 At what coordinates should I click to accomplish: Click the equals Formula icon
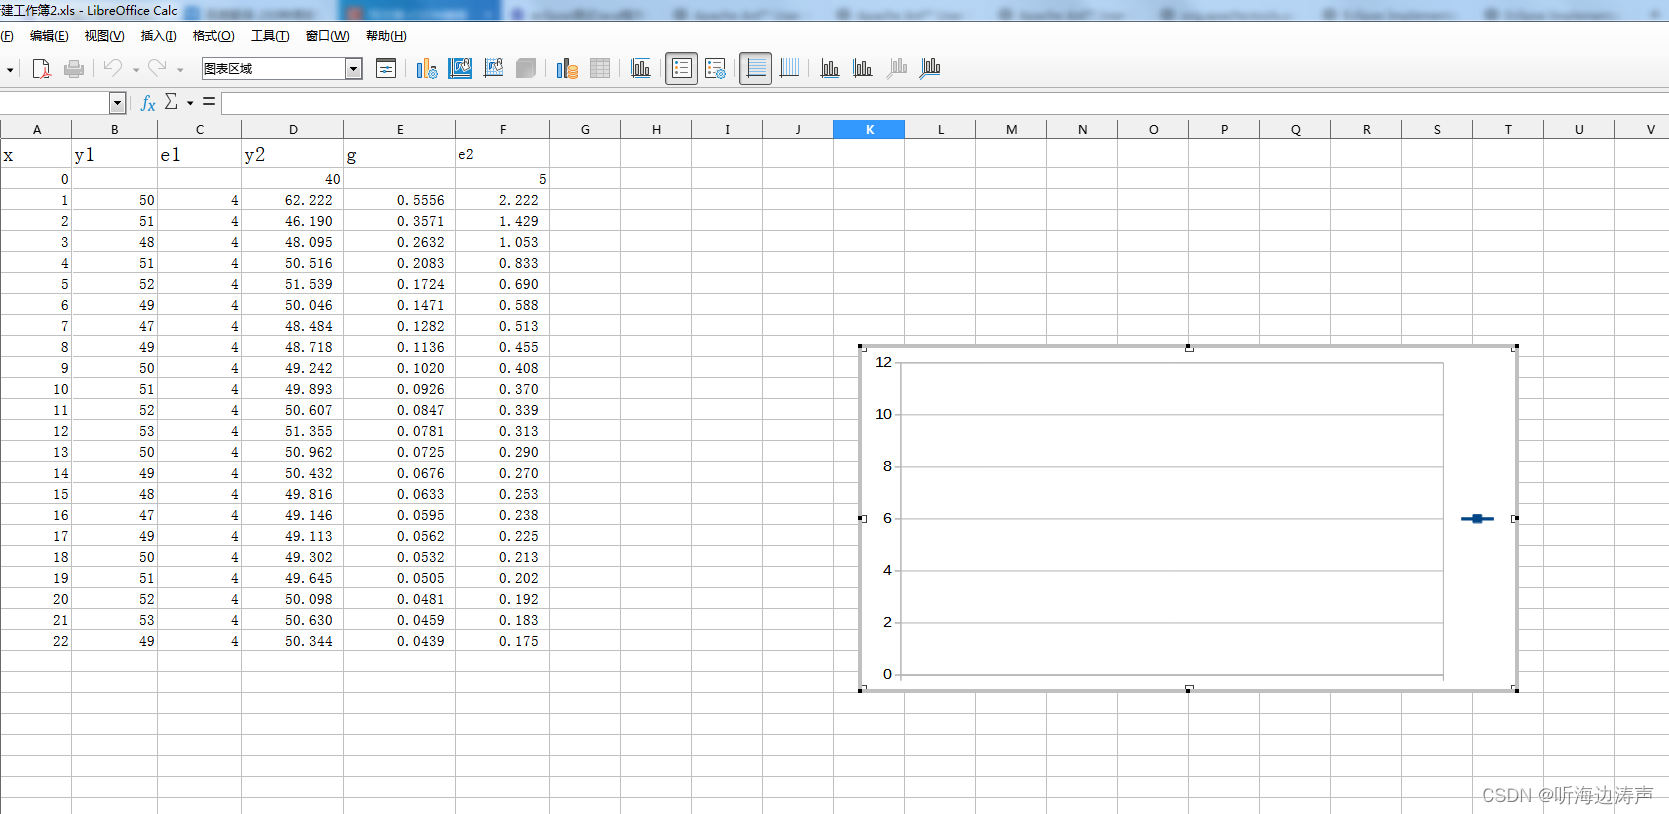pos(209,102)
